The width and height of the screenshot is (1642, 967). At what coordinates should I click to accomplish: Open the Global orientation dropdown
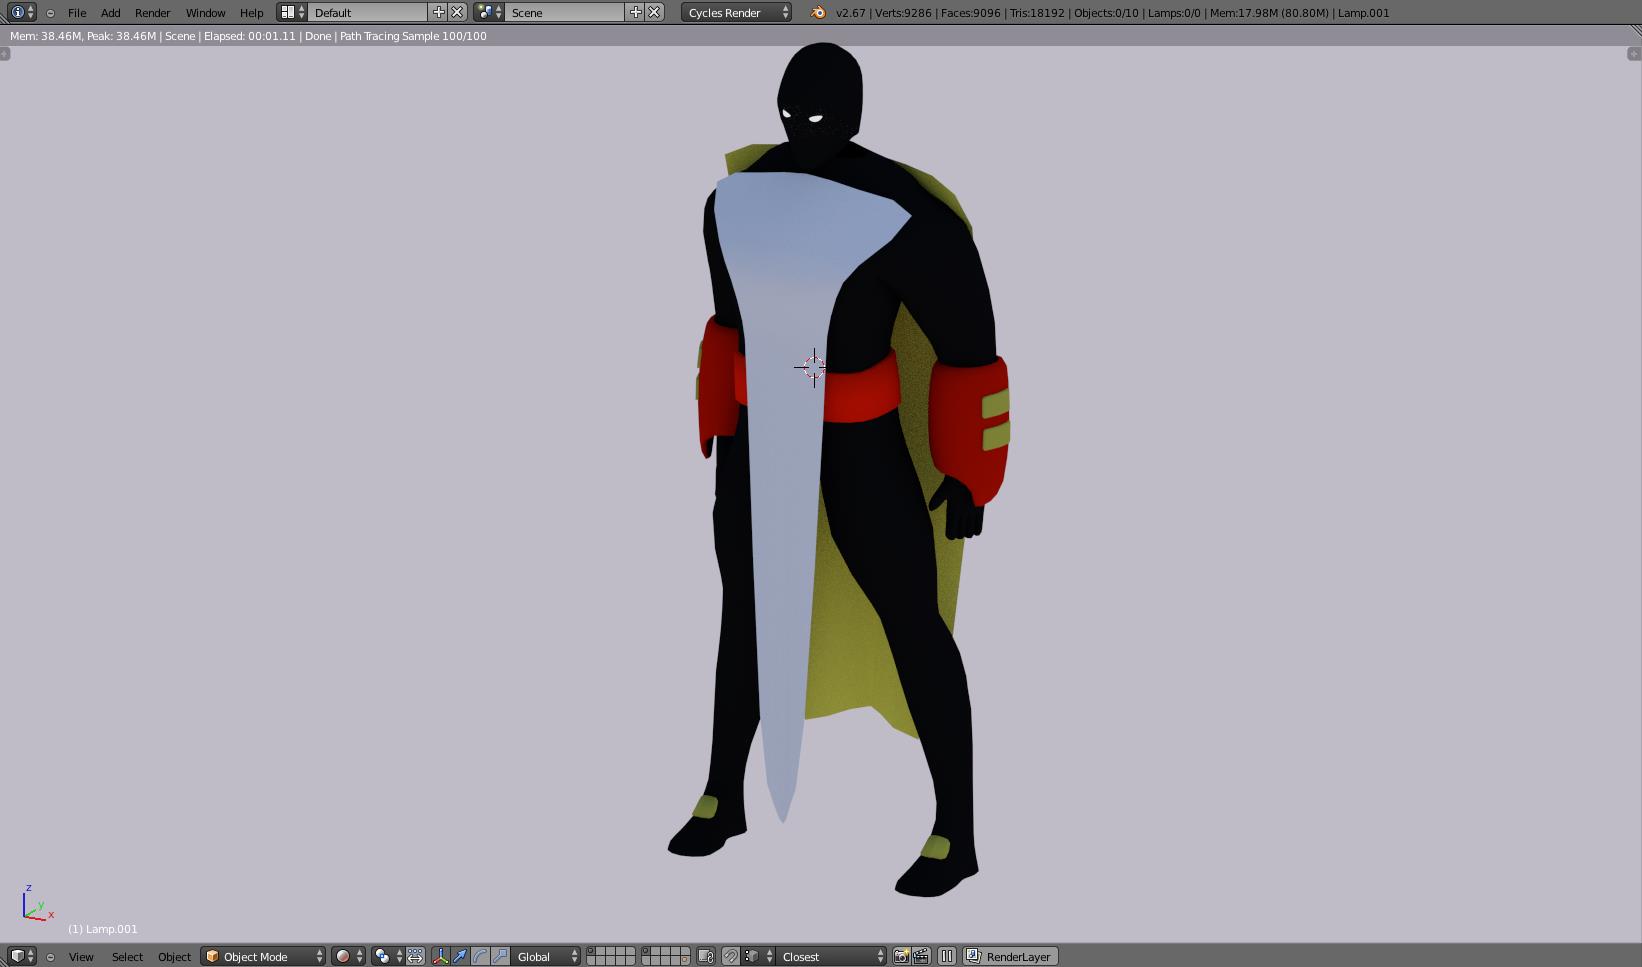[546, 956]
